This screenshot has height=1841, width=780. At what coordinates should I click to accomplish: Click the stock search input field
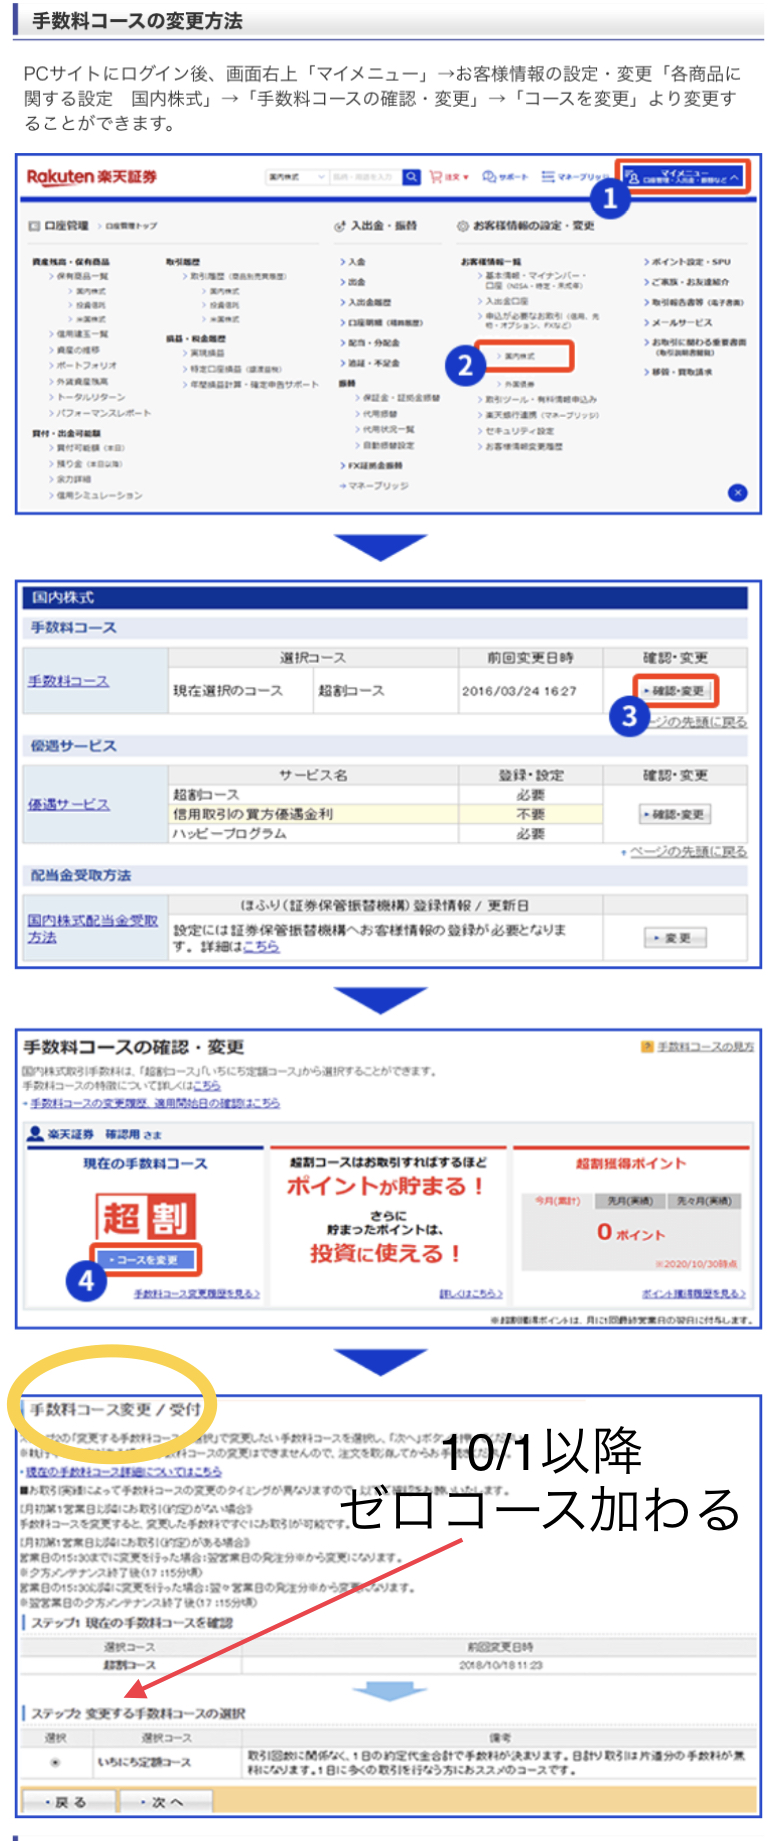coord(365,177)
